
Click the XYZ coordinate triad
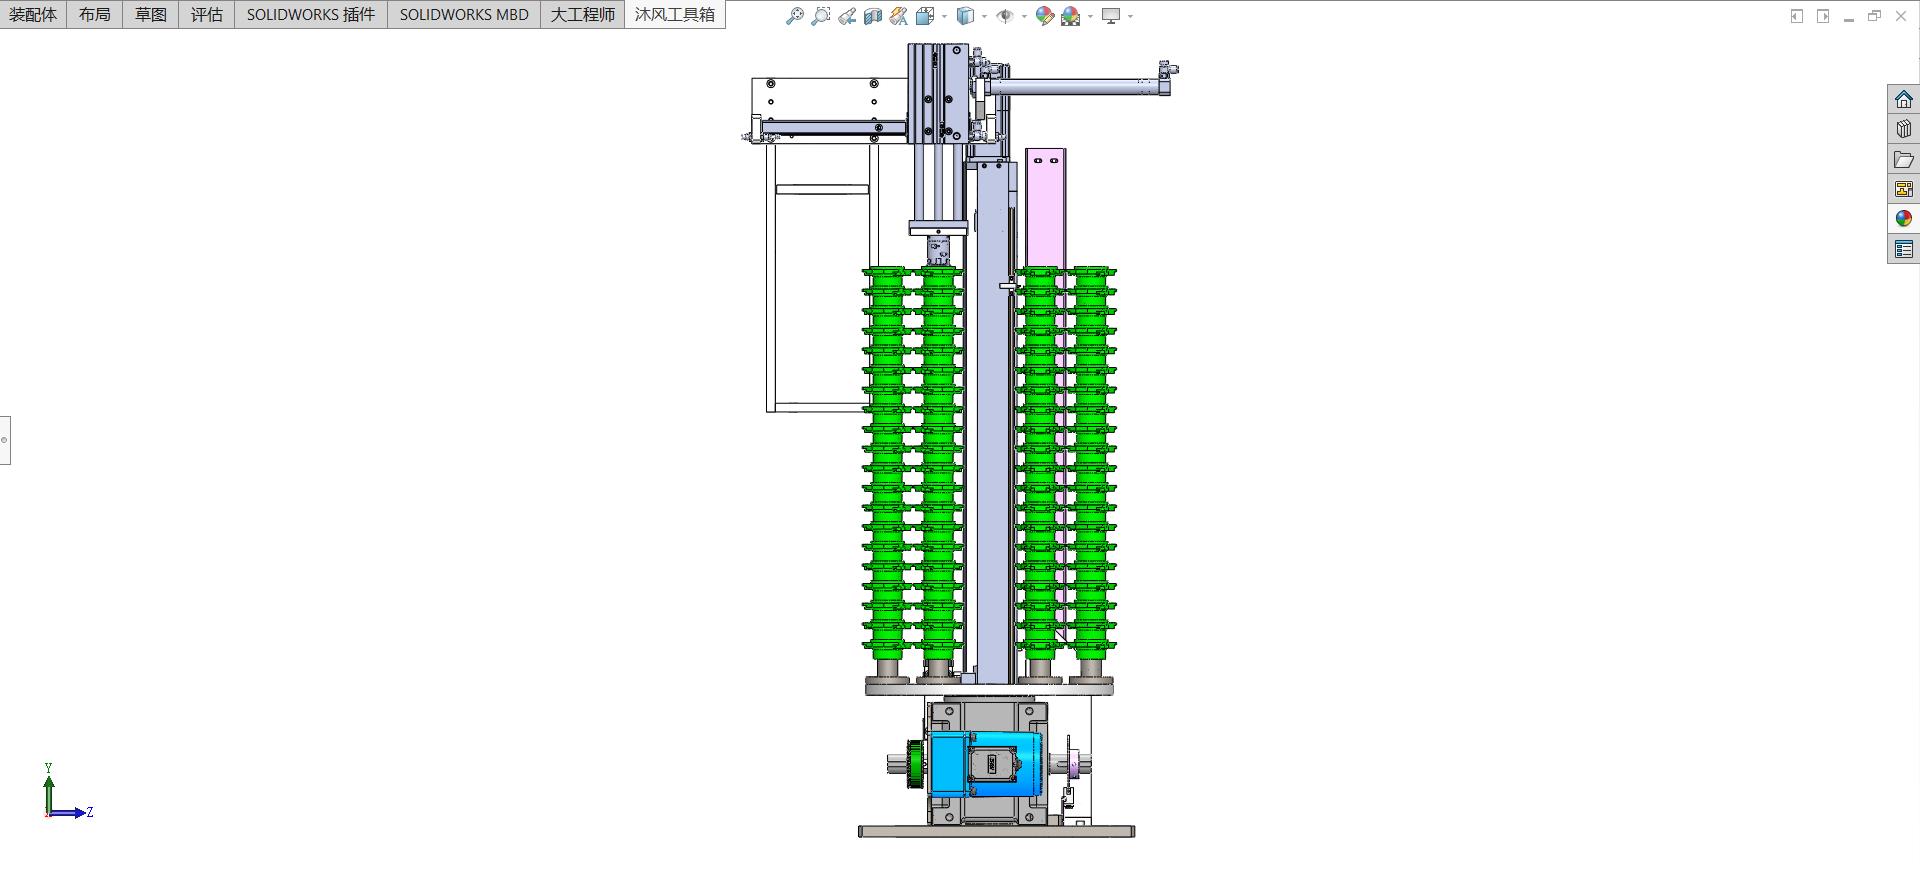point(68,792)
